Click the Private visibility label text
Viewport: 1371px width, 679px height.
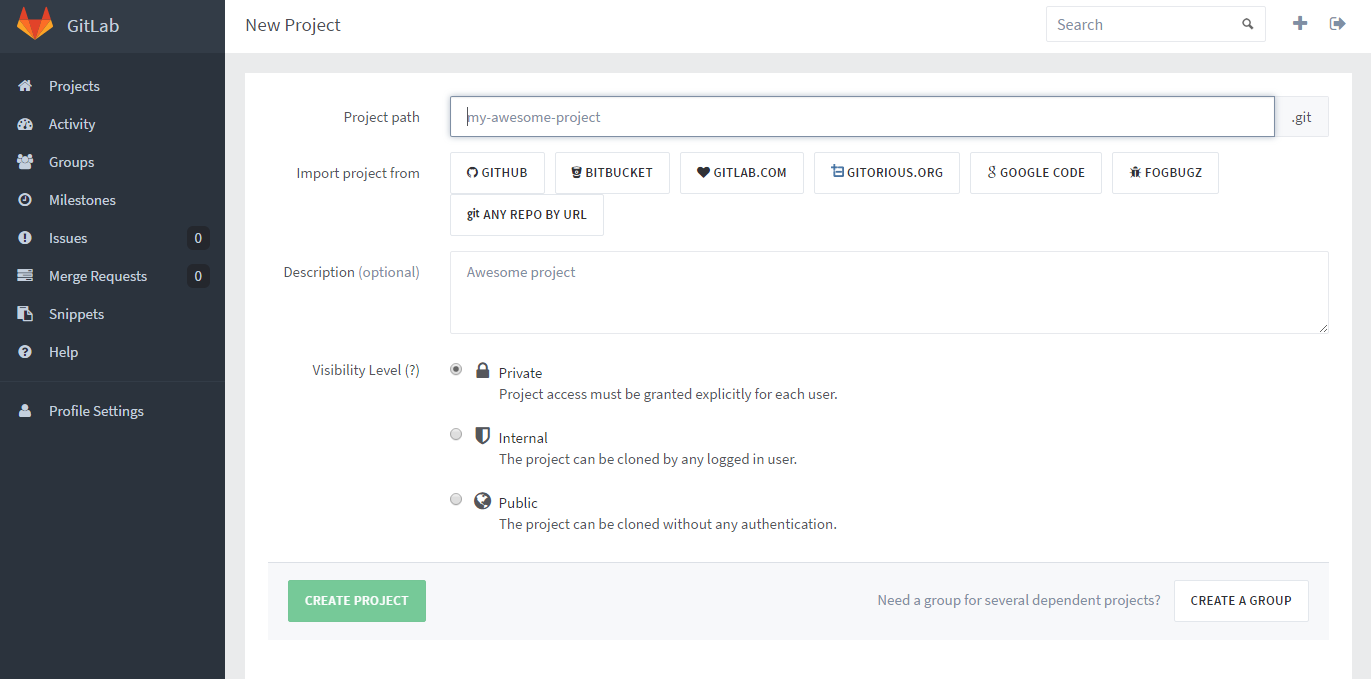point(520,373)
